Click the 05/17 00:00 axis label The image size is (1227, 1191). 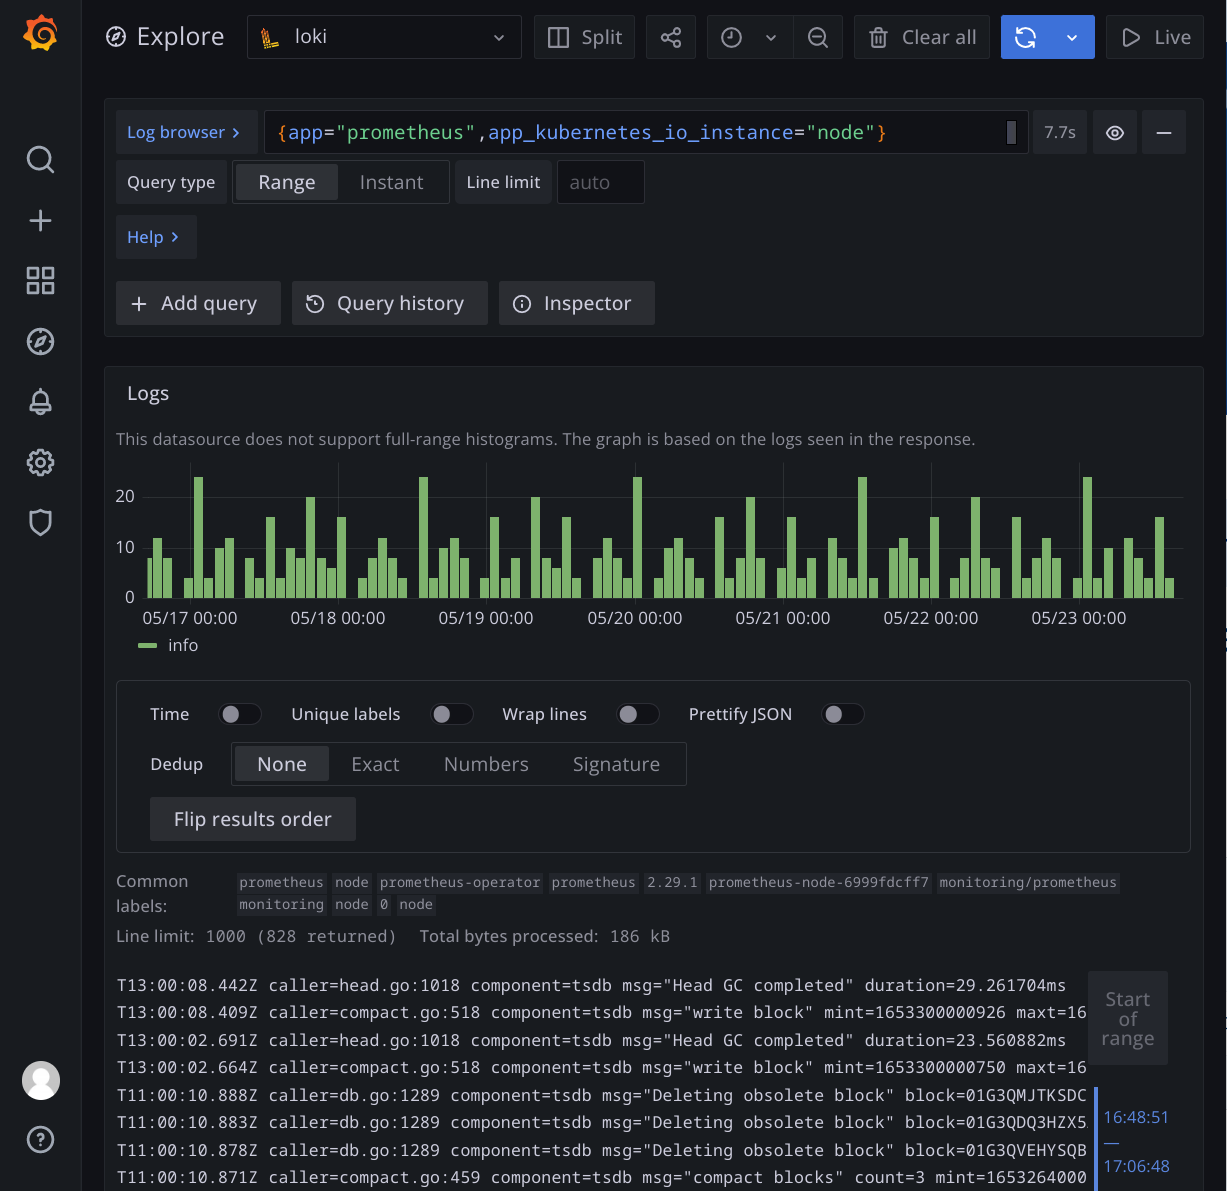[x=190, y=618]
